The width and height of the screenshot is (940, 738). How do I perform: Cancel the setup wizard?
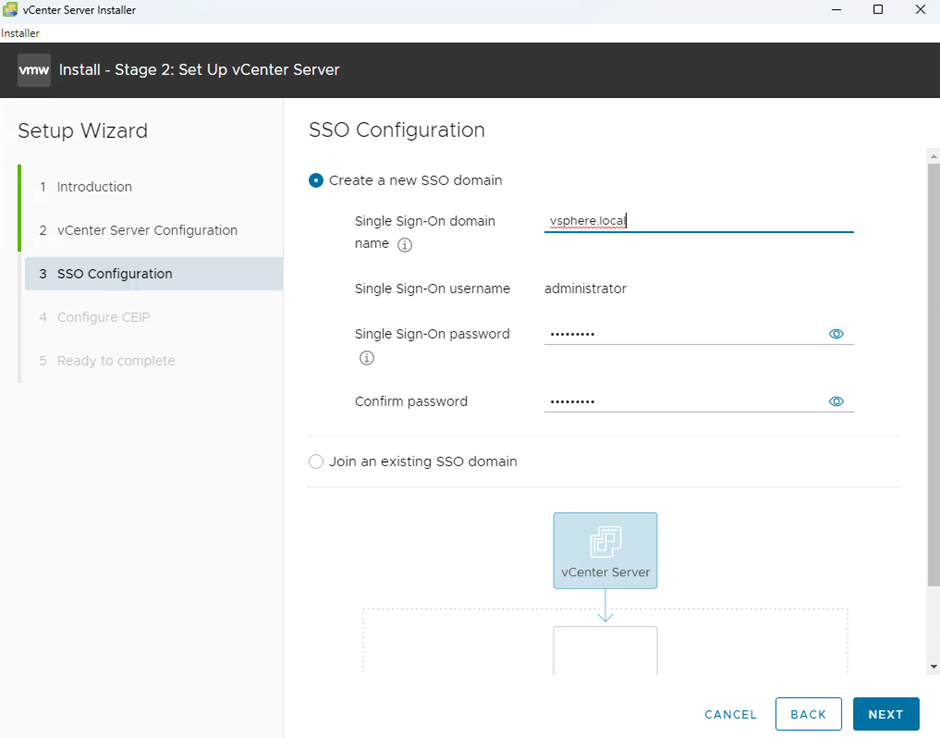tap(730, 714)
